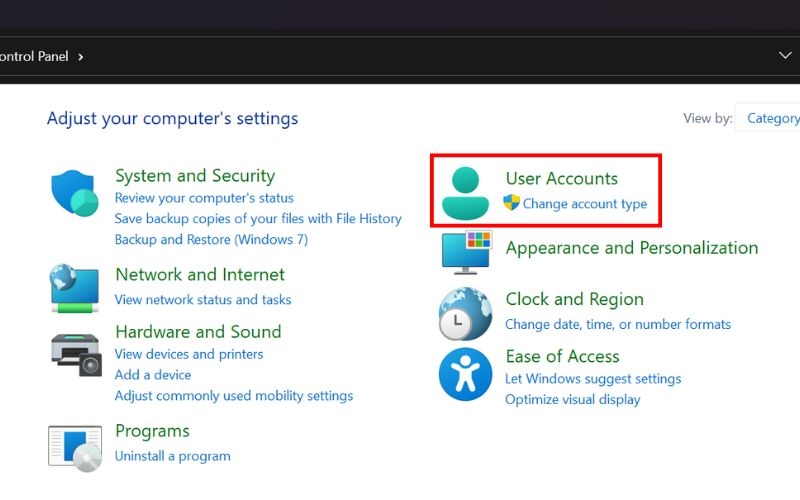Expand the address bar history chevron
Screen dimensions: 800x500
coord(785,56)
